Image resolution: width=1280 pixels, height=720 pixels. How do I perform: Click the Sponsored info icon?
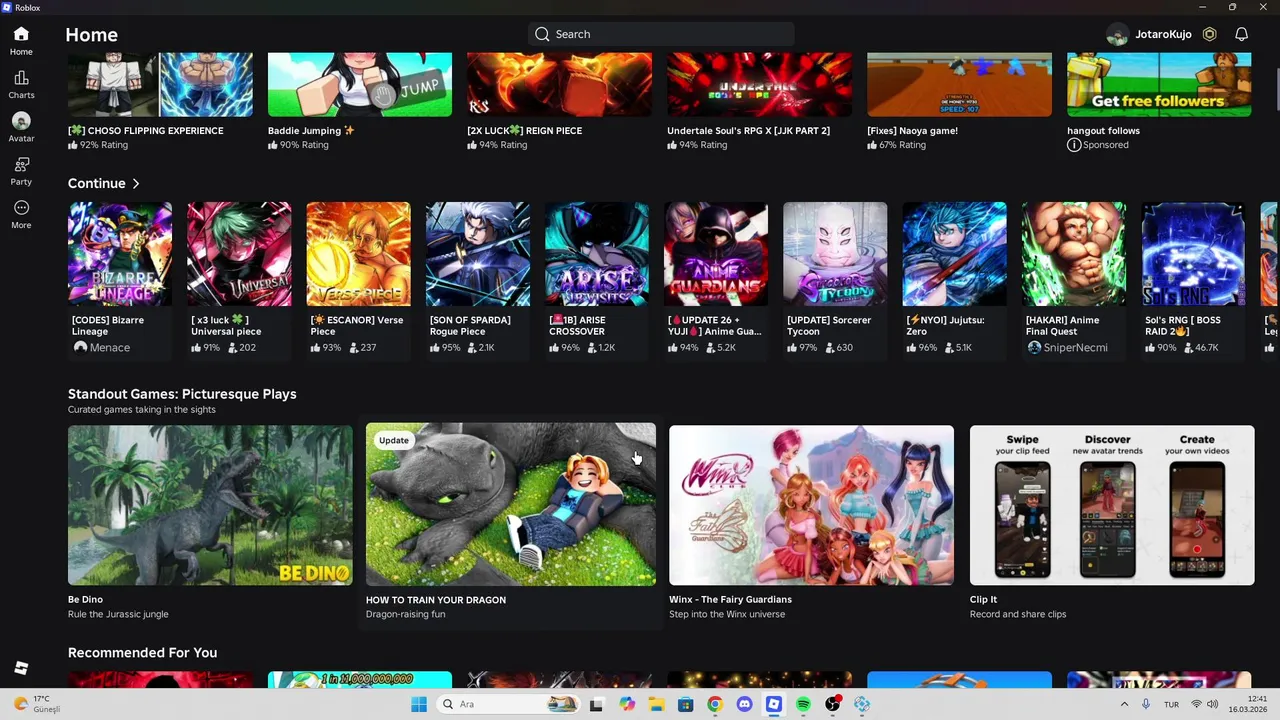pyautogui.click(x=1074, y=145)
